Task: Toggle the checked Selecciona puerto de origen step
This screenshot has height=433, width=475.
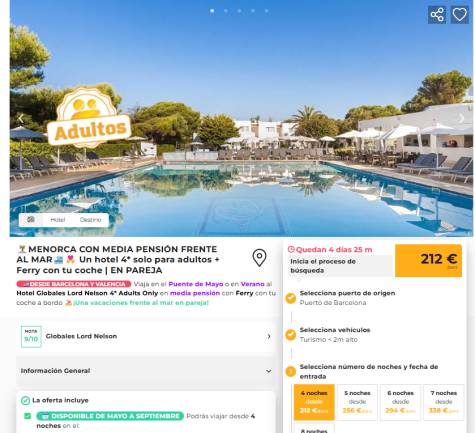Action: pyautogui.click(x=291, y=298)
